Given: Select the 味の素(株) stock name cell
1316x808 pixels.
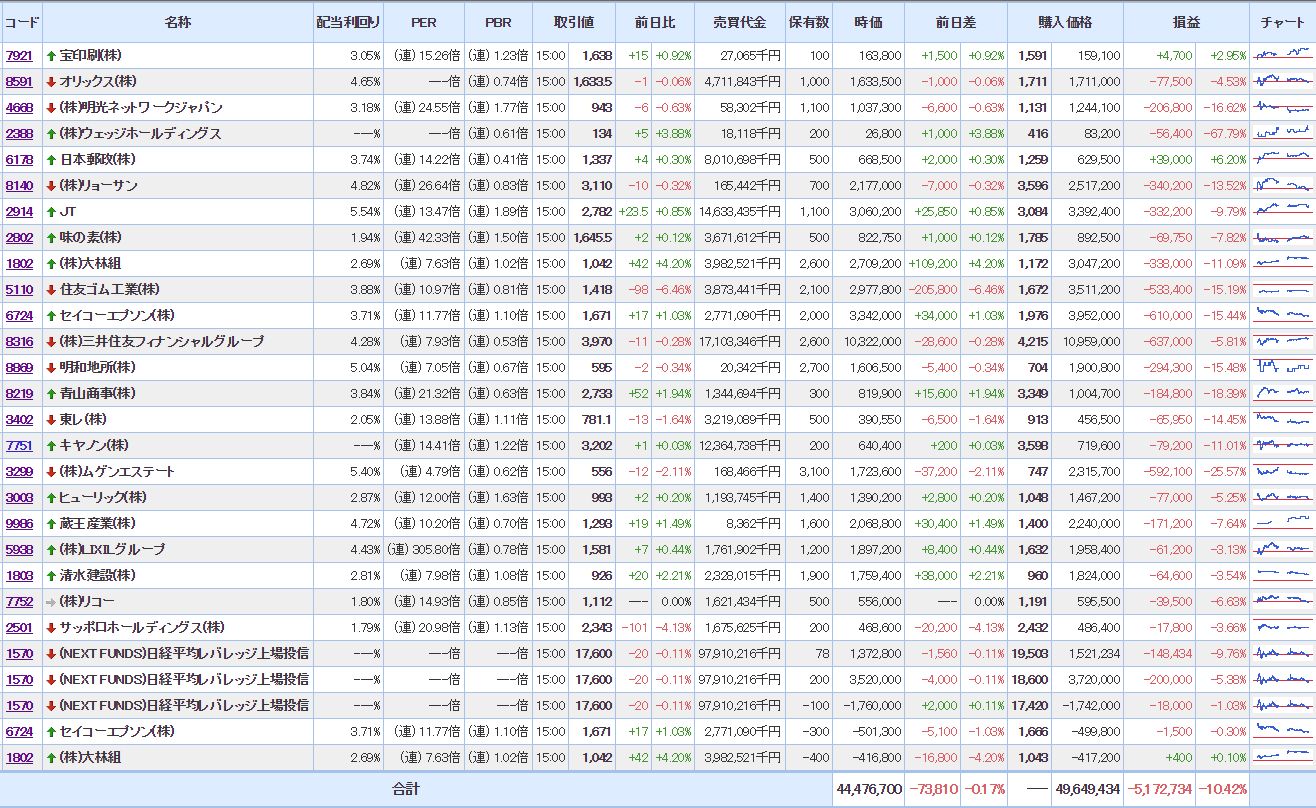Looking at the screenshot, I should pos(91,238).
